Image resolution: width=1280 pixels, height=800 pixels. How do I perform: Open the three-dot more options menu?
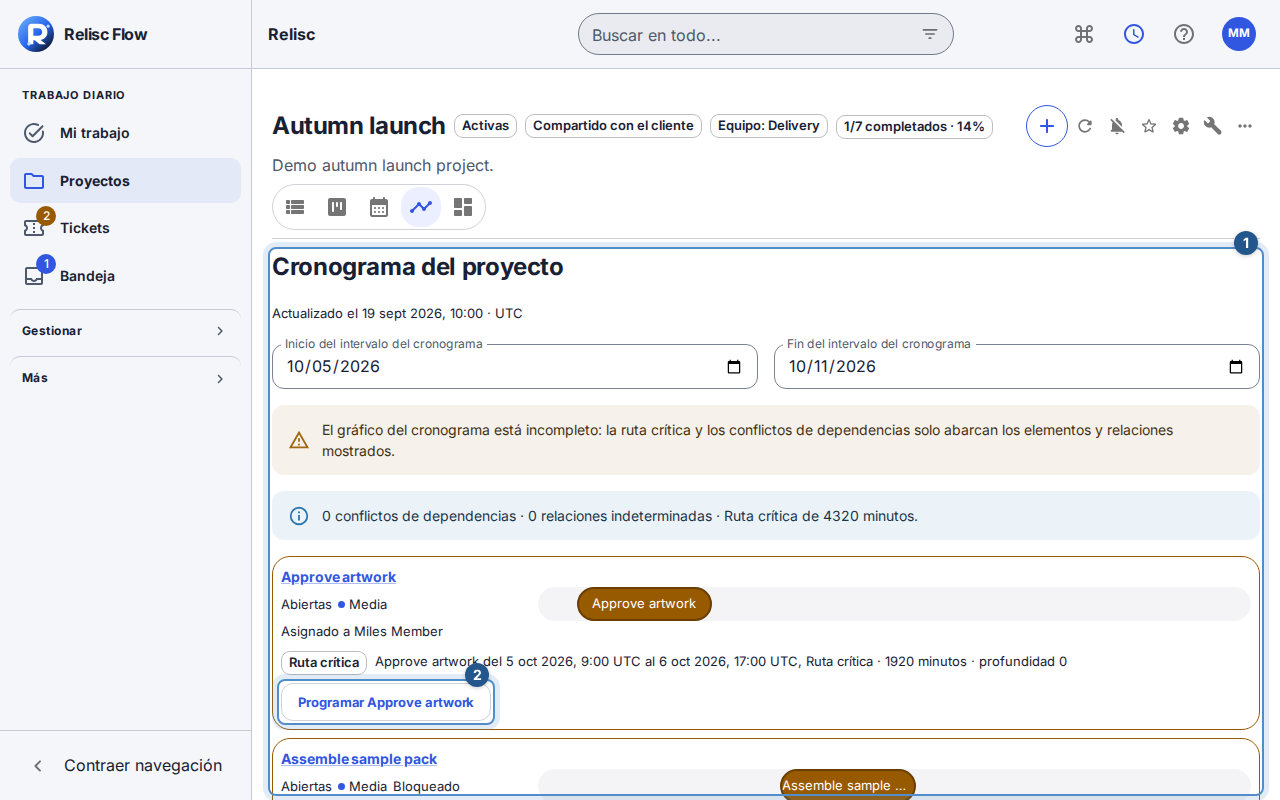click(1245, 126)
